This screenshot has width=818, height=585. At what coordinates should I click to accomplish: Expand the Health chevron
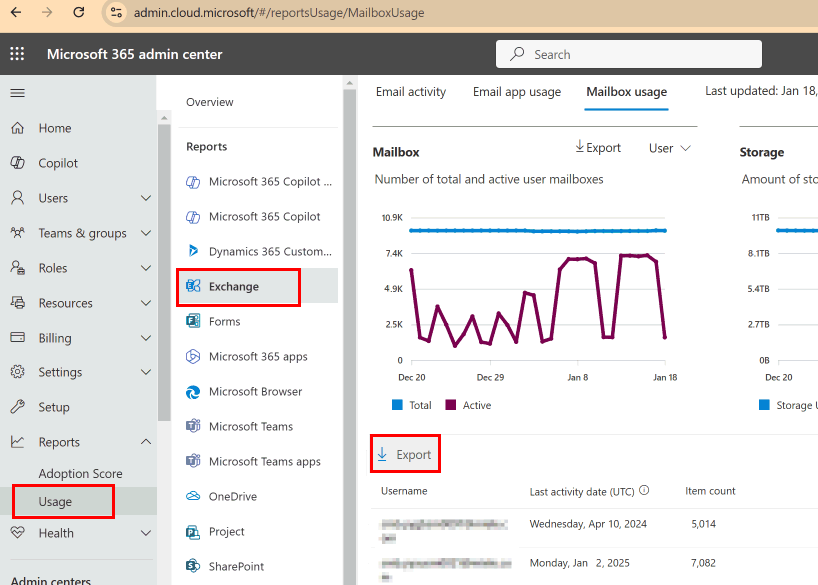tap(146, 533)
